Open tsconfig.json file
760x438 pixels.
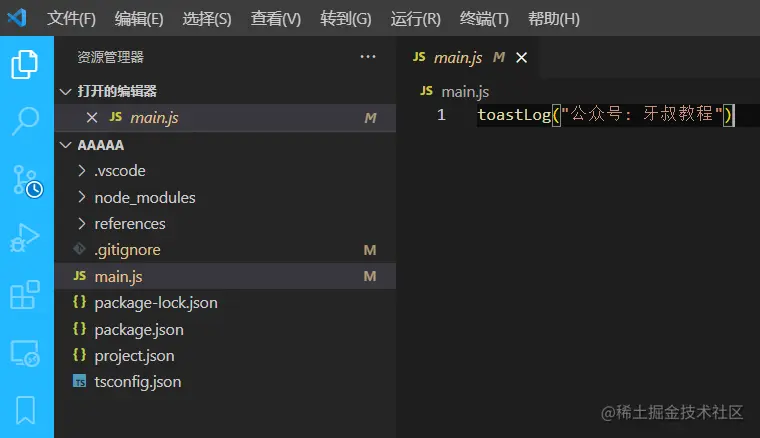[x=225, y=382]
